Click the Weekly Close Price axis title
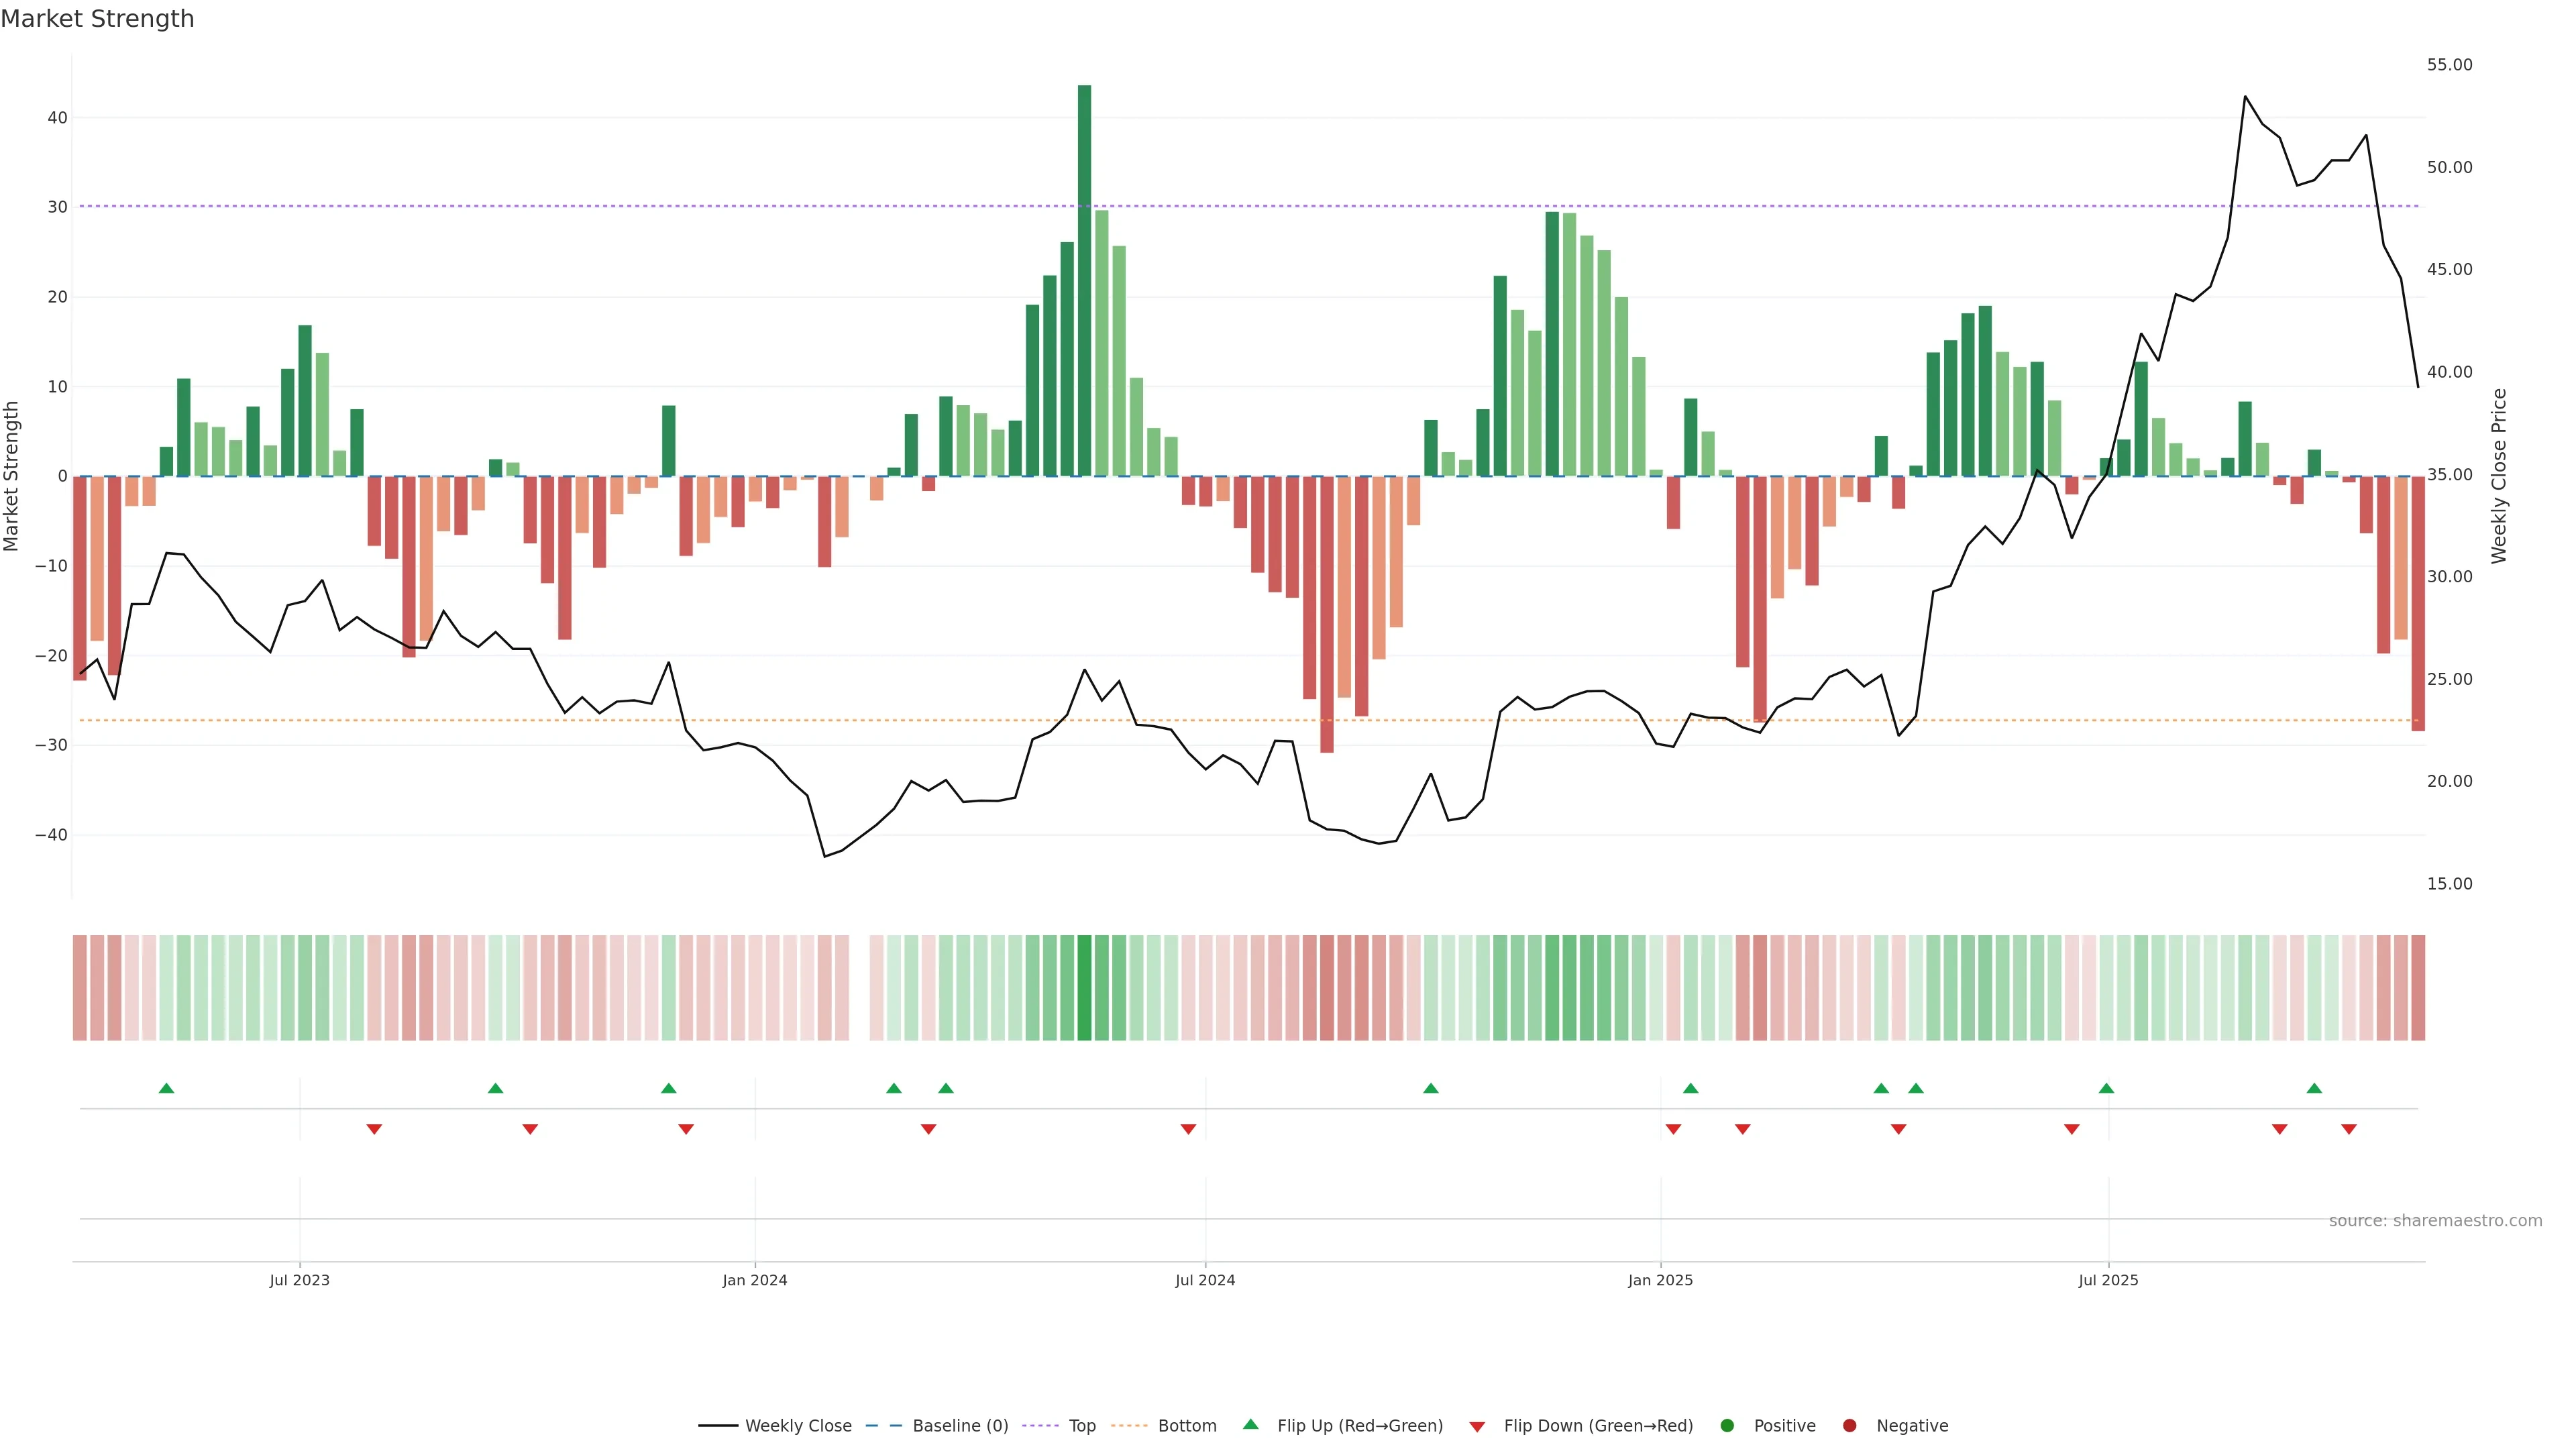The height and width of the screenshot is (1449, 2576). coord(2499,476)
